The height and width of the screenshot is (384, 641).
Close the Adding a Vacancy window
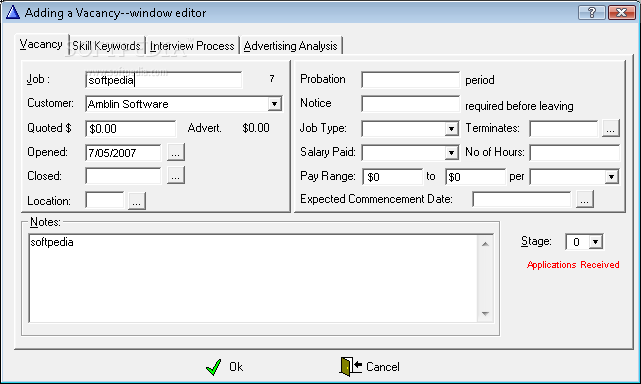pos(621,13)
